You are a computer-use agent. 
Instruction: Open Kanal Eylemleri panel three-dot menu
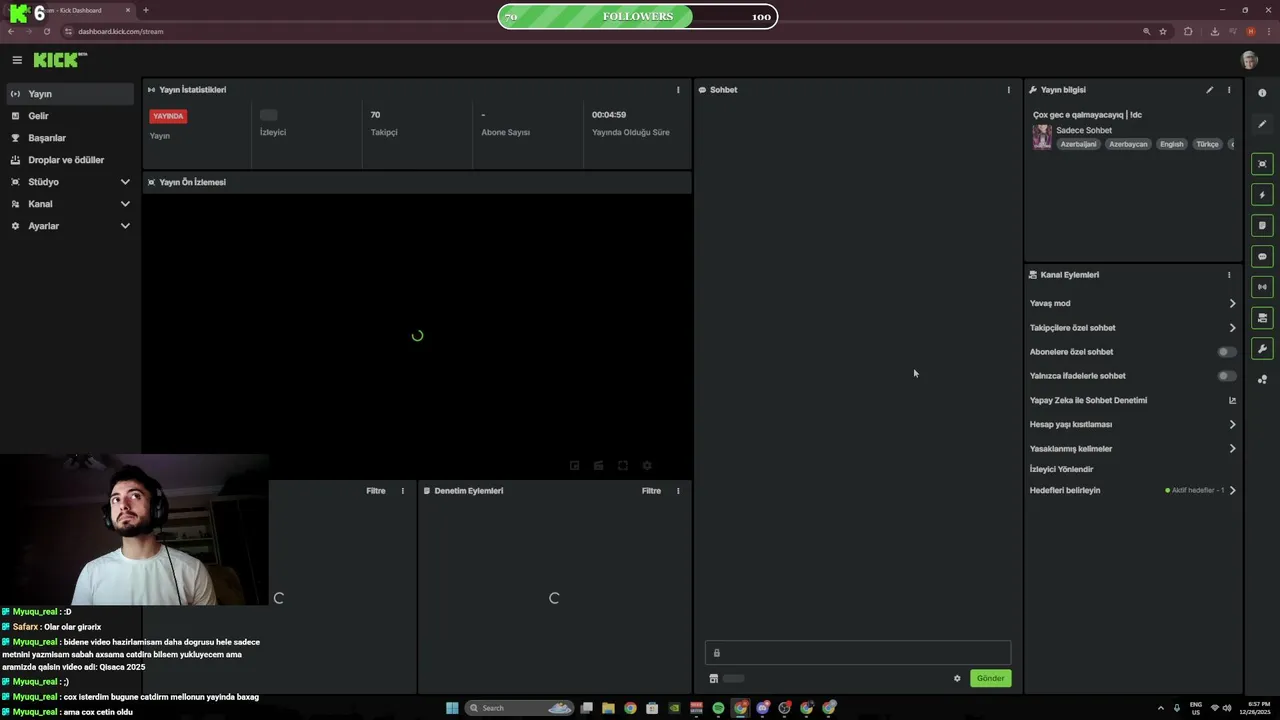tap(1229, 275)
